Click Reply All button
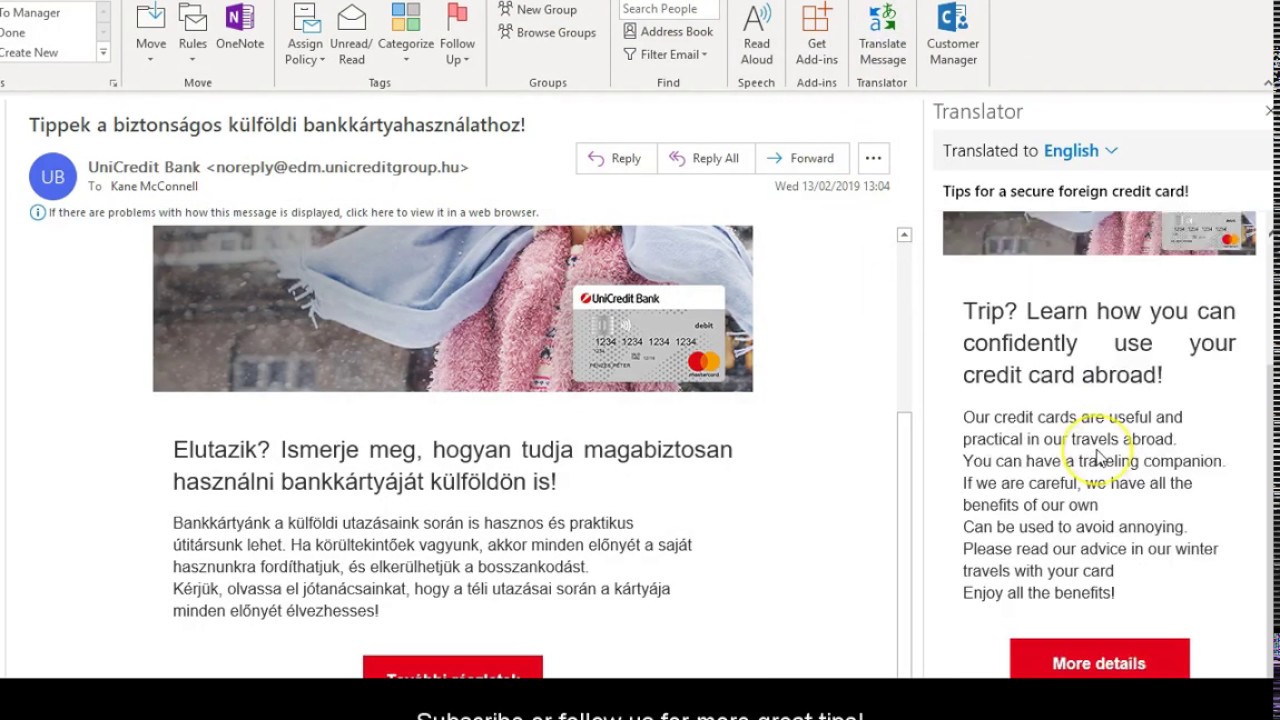1280x720 pixels. (x=705, y=158)
